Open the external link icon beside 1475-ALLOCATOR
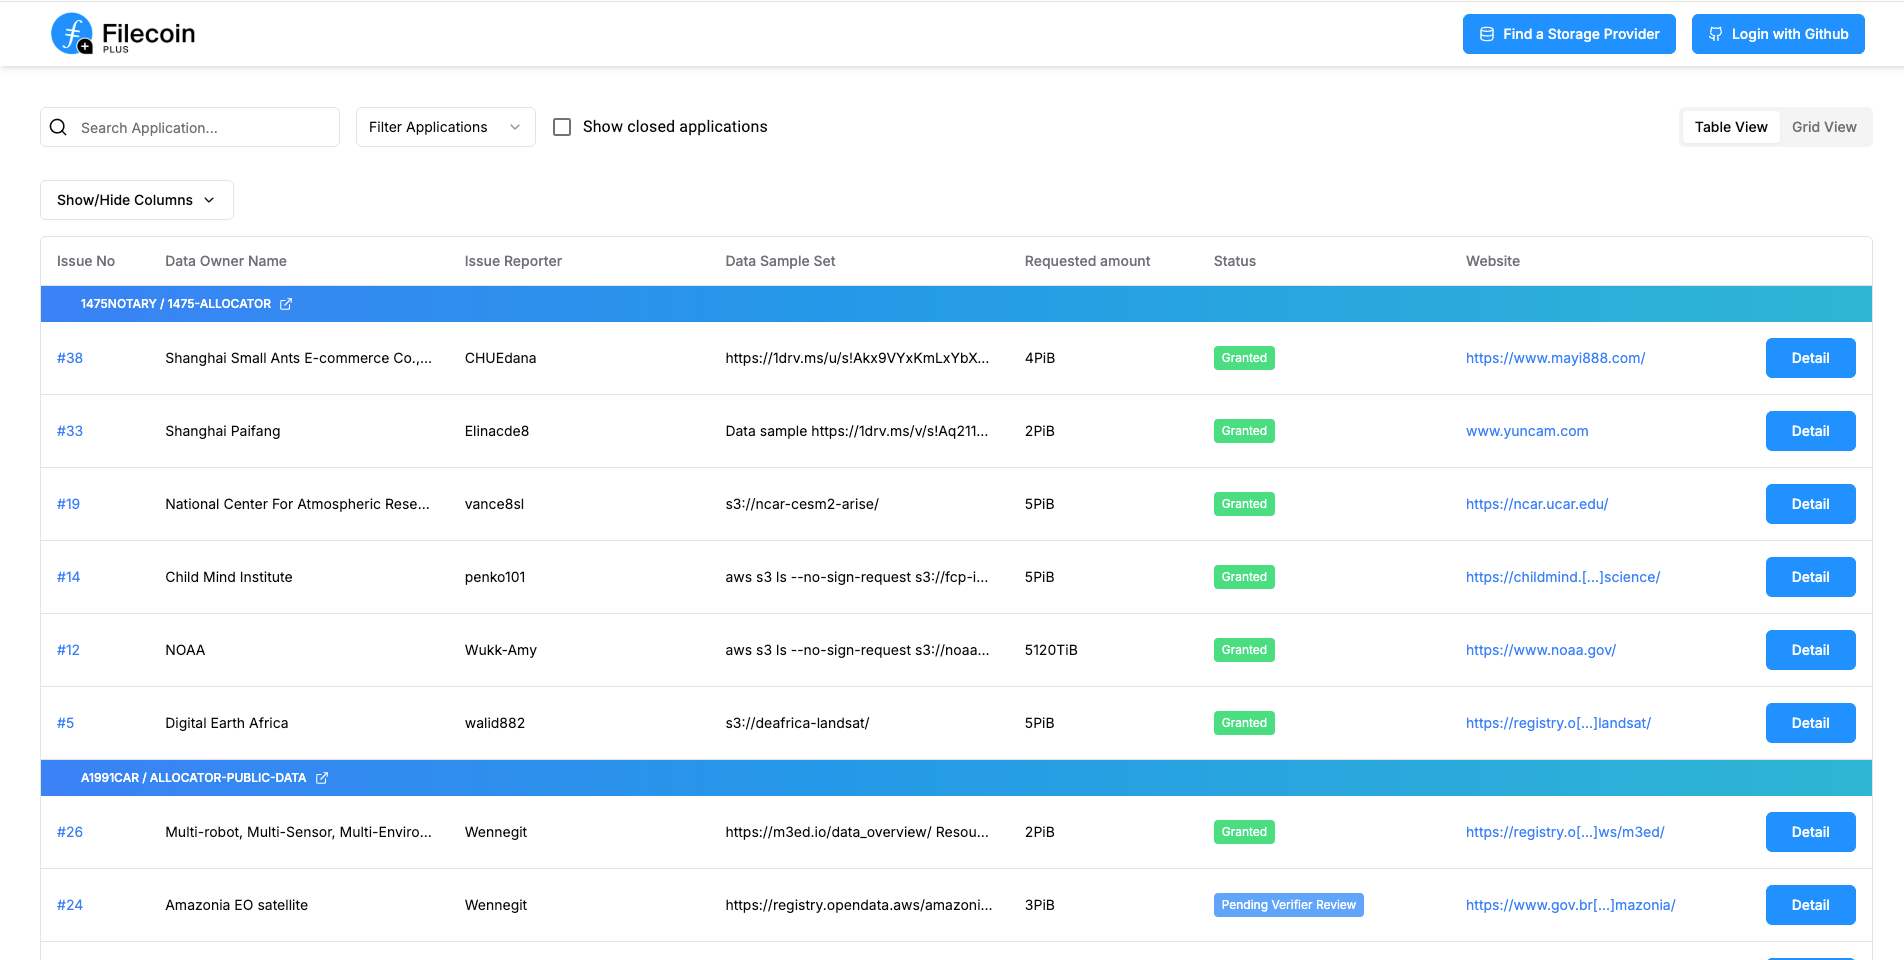Viewport: 1904px width, 960px height. coord(286,303)
